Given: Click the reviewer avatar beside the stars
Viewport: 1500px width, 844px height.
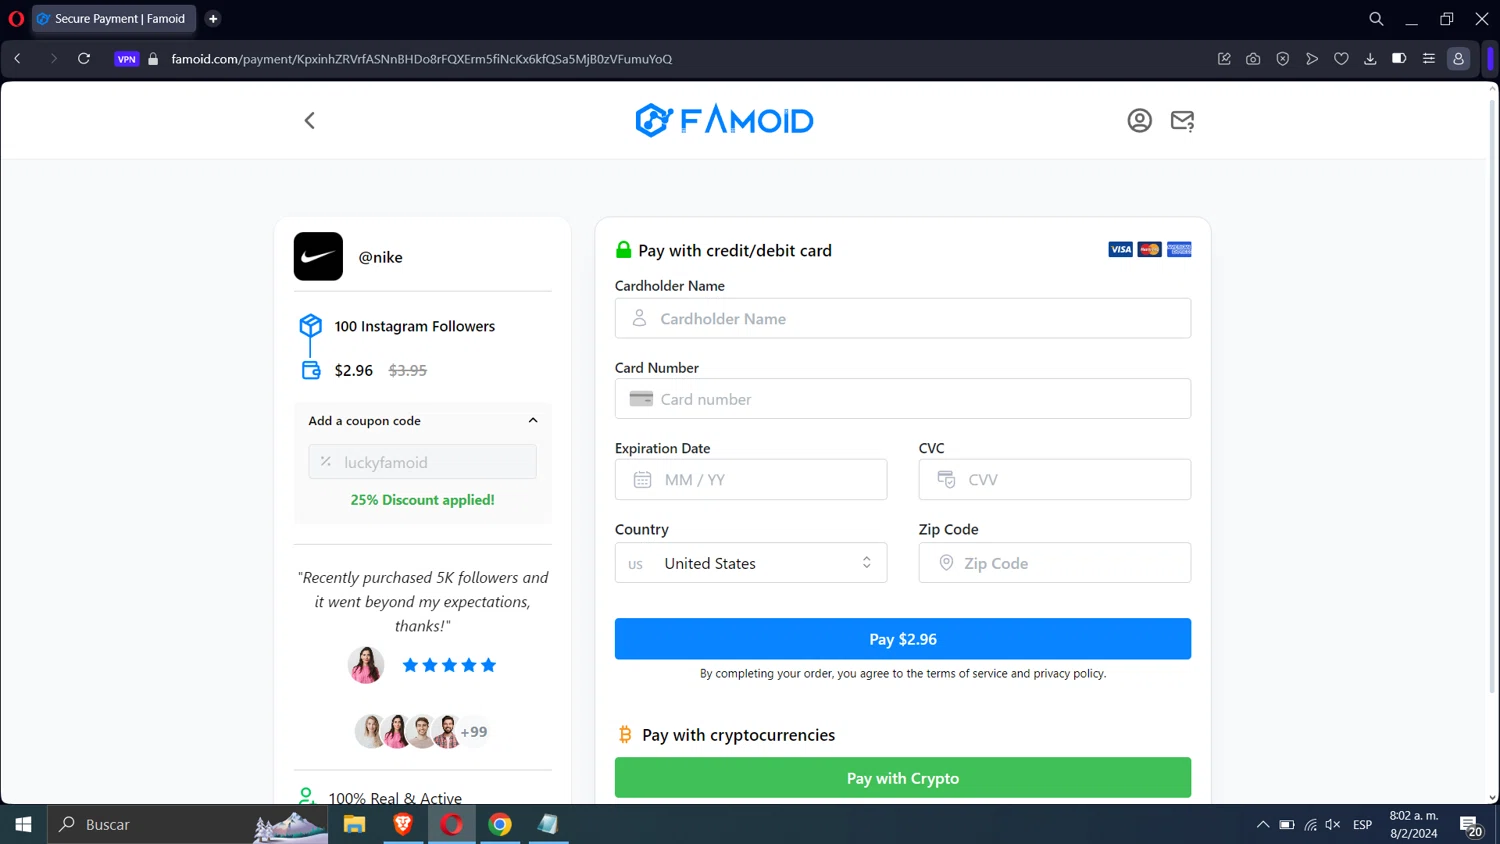Looking at the screenshot, I should [366, 665].
